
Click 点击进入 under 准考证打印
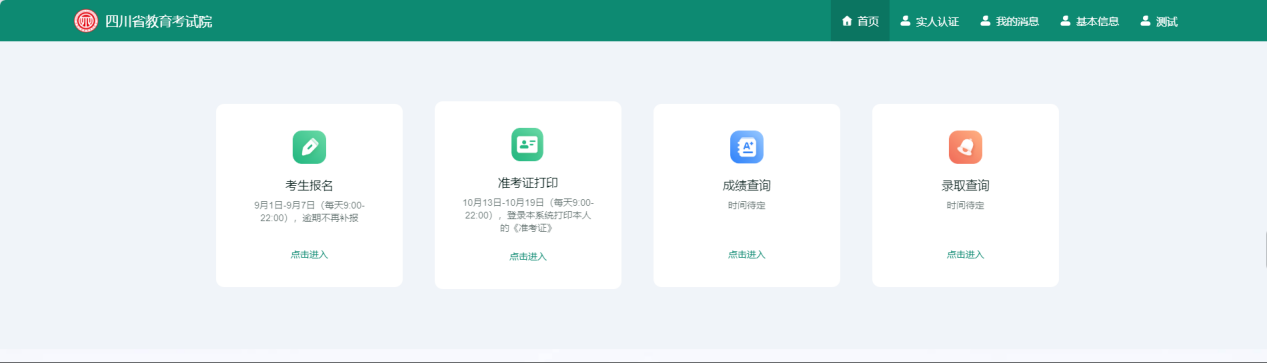click(528, 256)
